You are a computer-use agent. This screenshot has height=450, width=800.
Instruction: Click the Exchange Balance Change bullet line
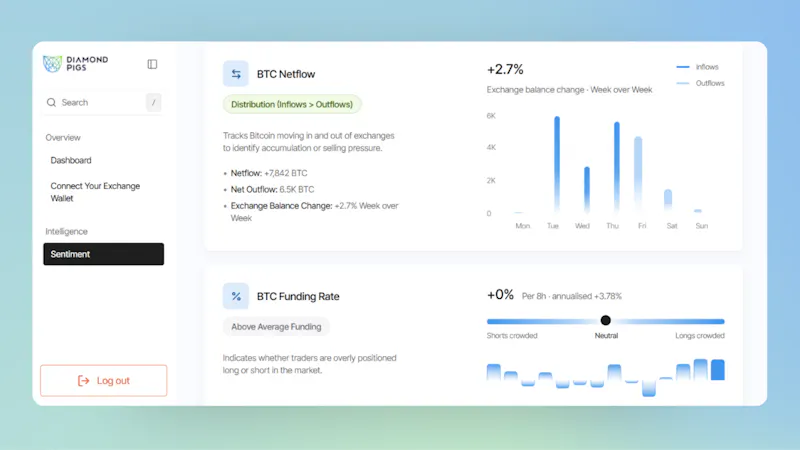pyautogui.click(x=314, y=212)
